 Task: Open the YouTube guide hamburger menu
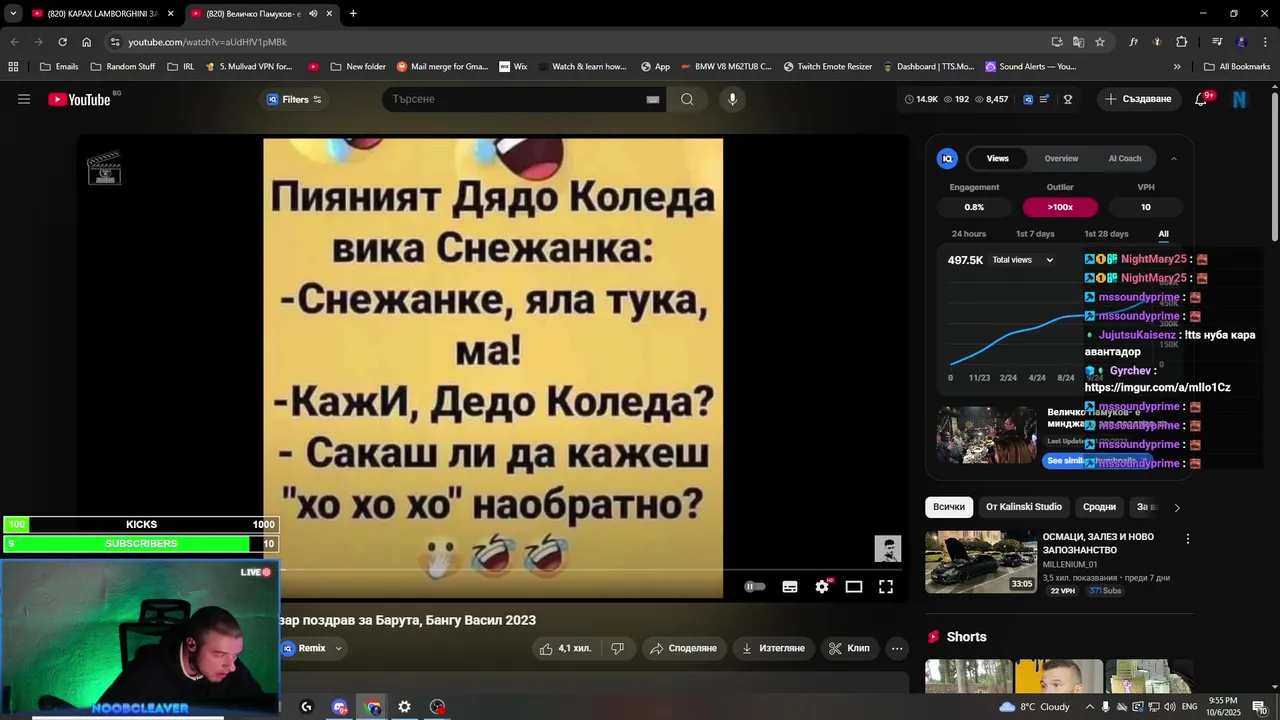24,99
